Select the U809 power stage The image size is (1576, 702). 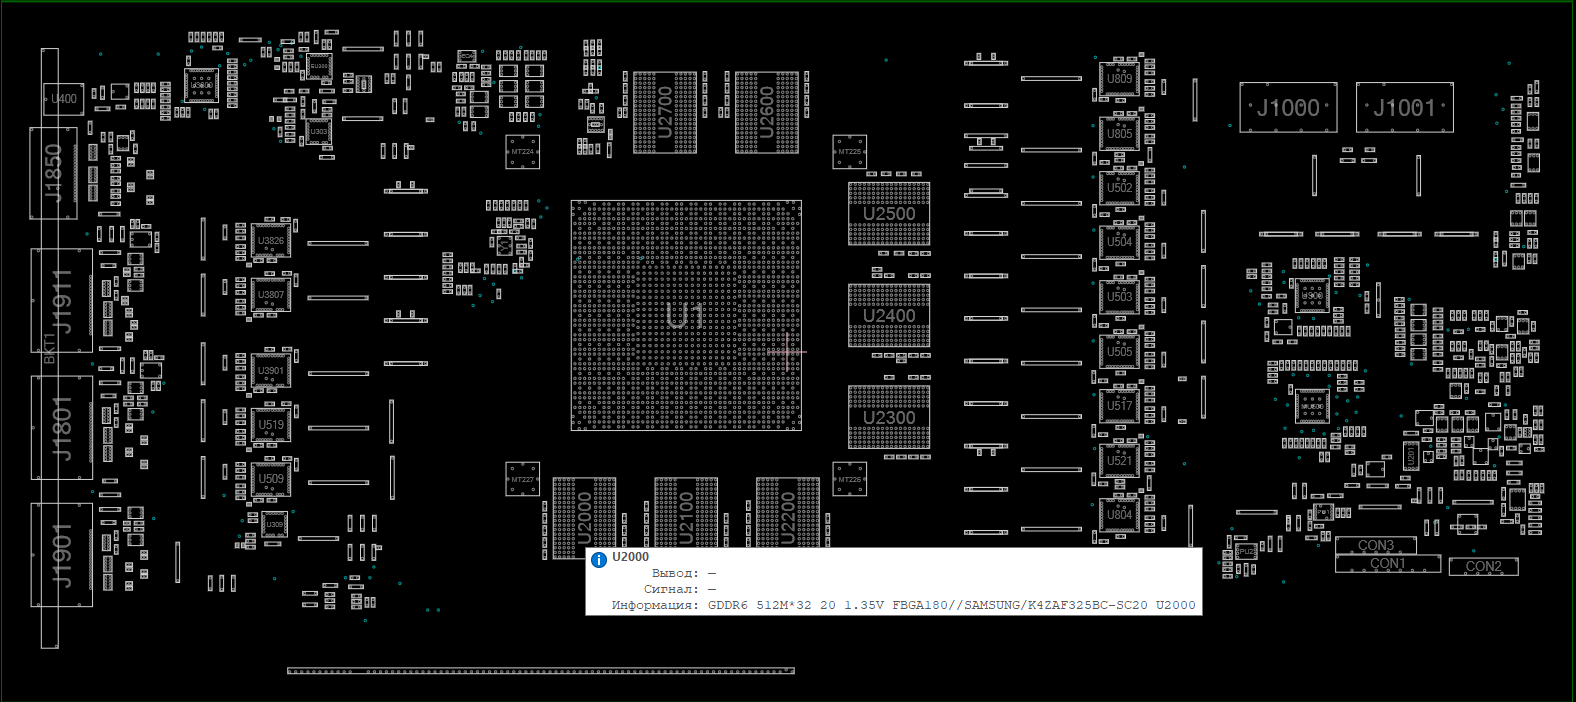(x=1119, y=78)
